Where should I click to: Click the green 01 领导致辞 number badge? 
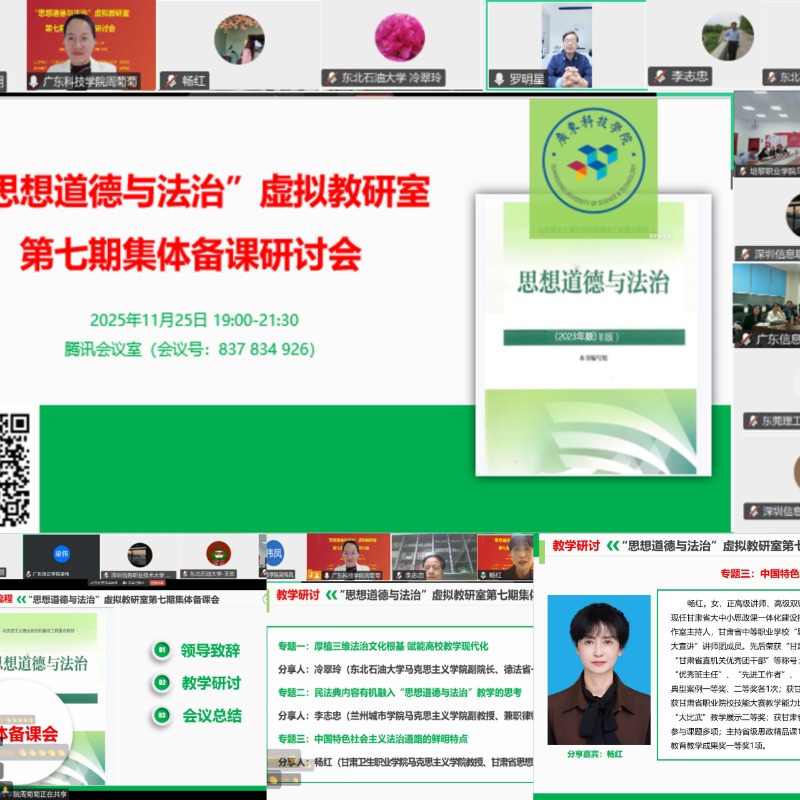coord(161,650)
